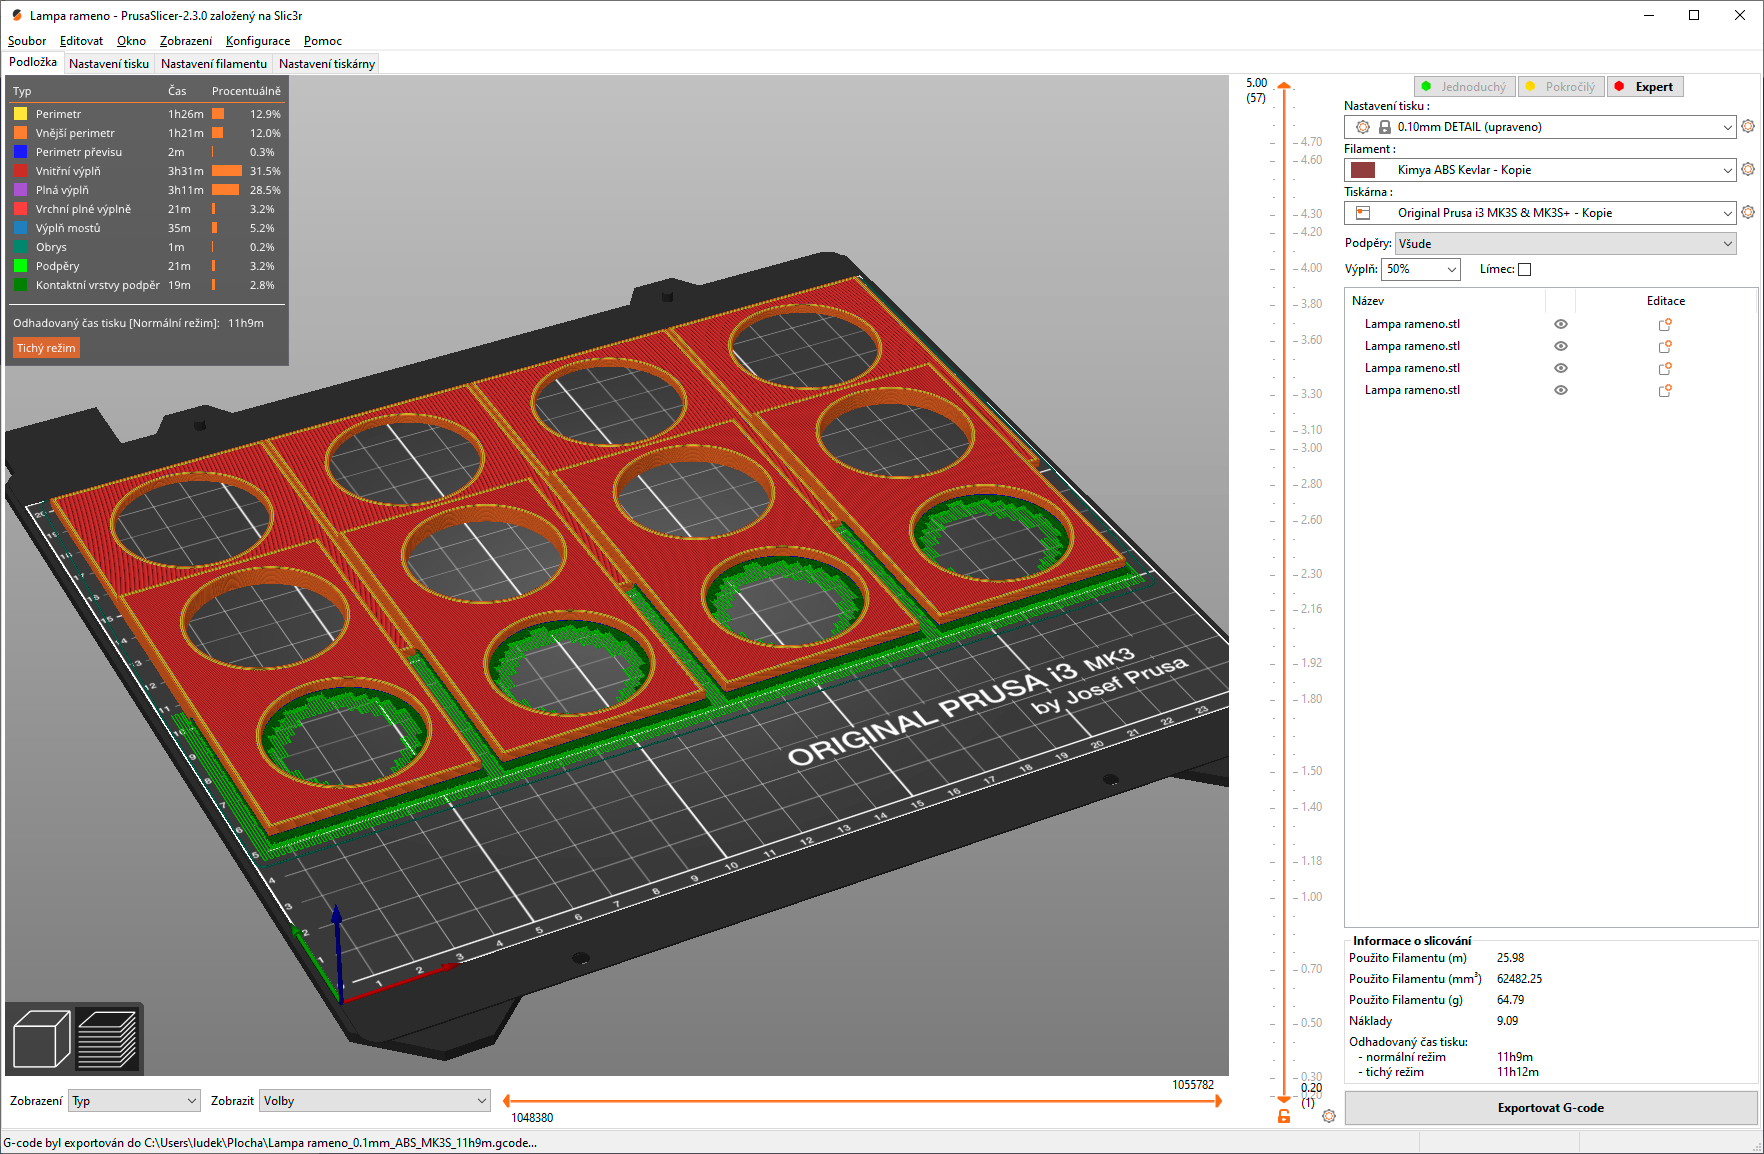Open the Konfigurace menu
The image size is (1764, 1154).
pos(257,41)
